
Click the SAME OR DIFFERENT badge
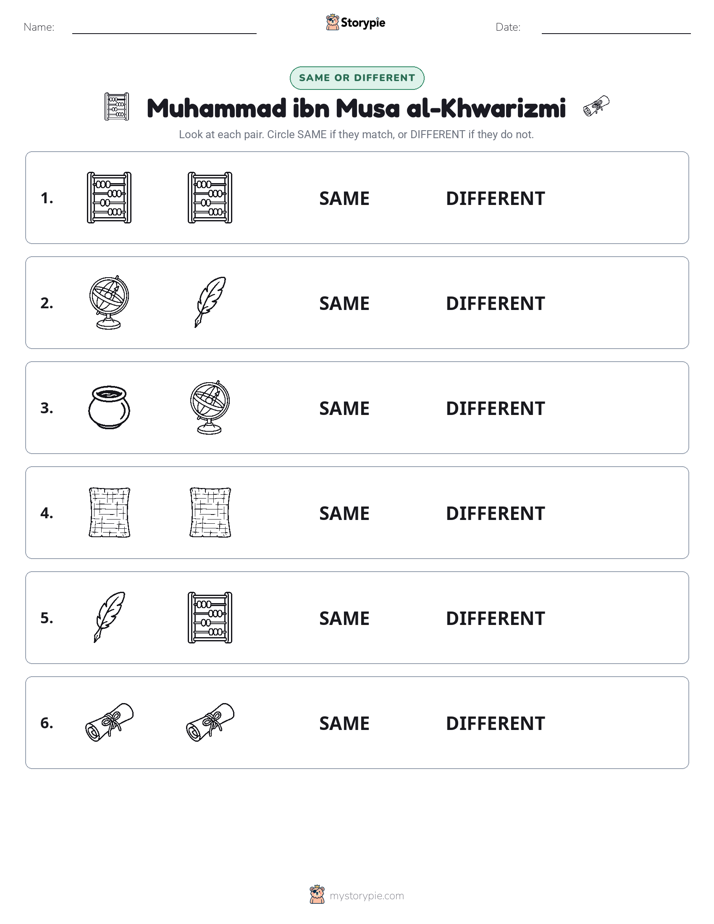(x=357, y=78)
